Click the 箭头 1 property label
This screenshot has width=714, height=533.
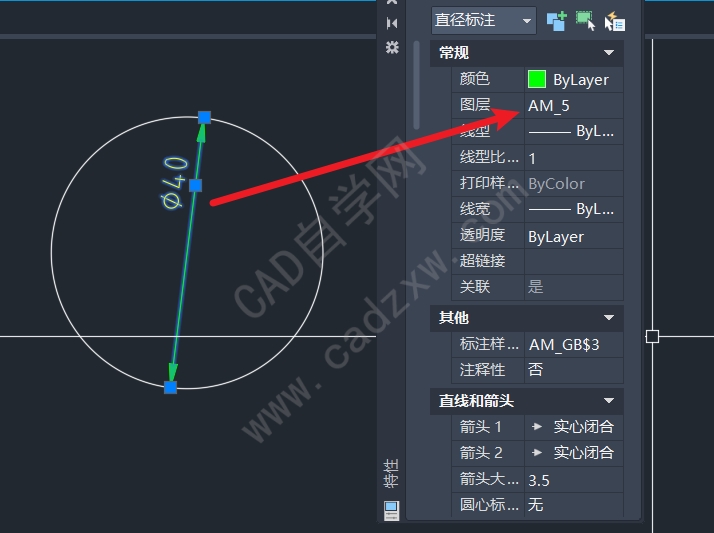point(480,426)
